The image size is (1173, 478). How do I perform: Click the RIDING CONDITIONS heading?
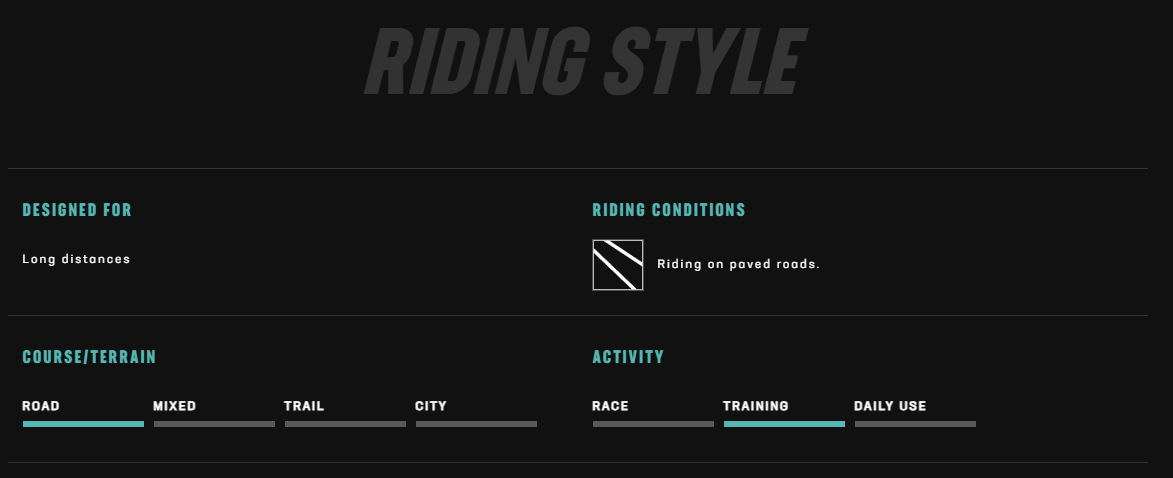tap(669, 210)
